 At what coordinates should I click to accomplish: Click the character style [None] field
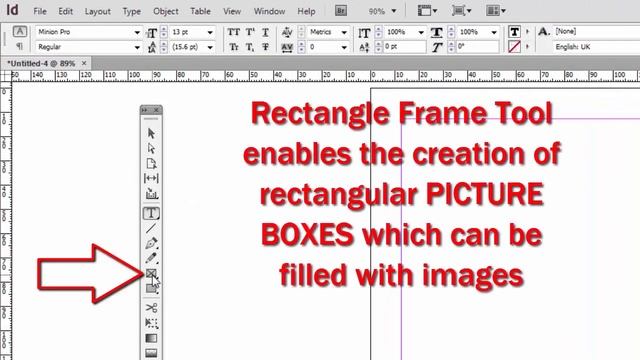pyautogui.click(x=596, y=31)
